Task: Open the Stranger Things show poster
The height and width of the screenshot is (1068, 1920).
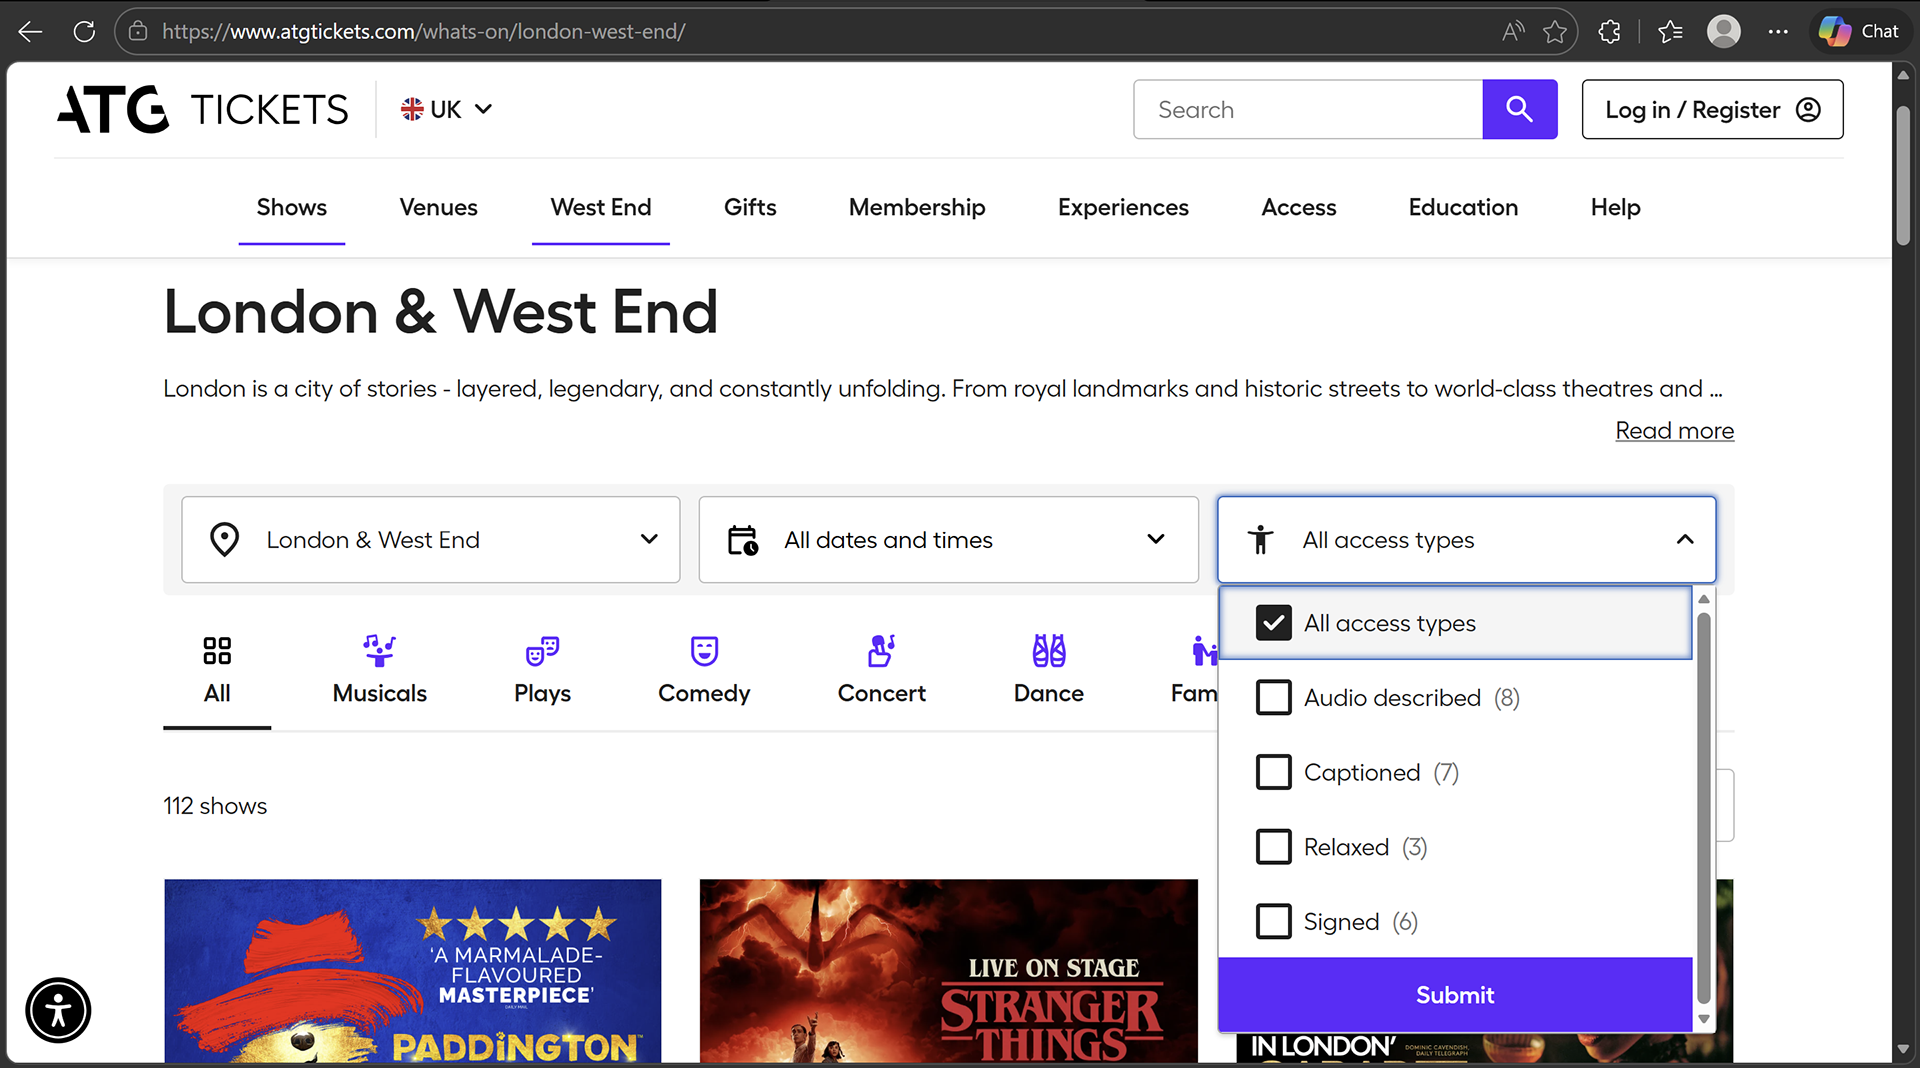Action: tap(948, 971)
